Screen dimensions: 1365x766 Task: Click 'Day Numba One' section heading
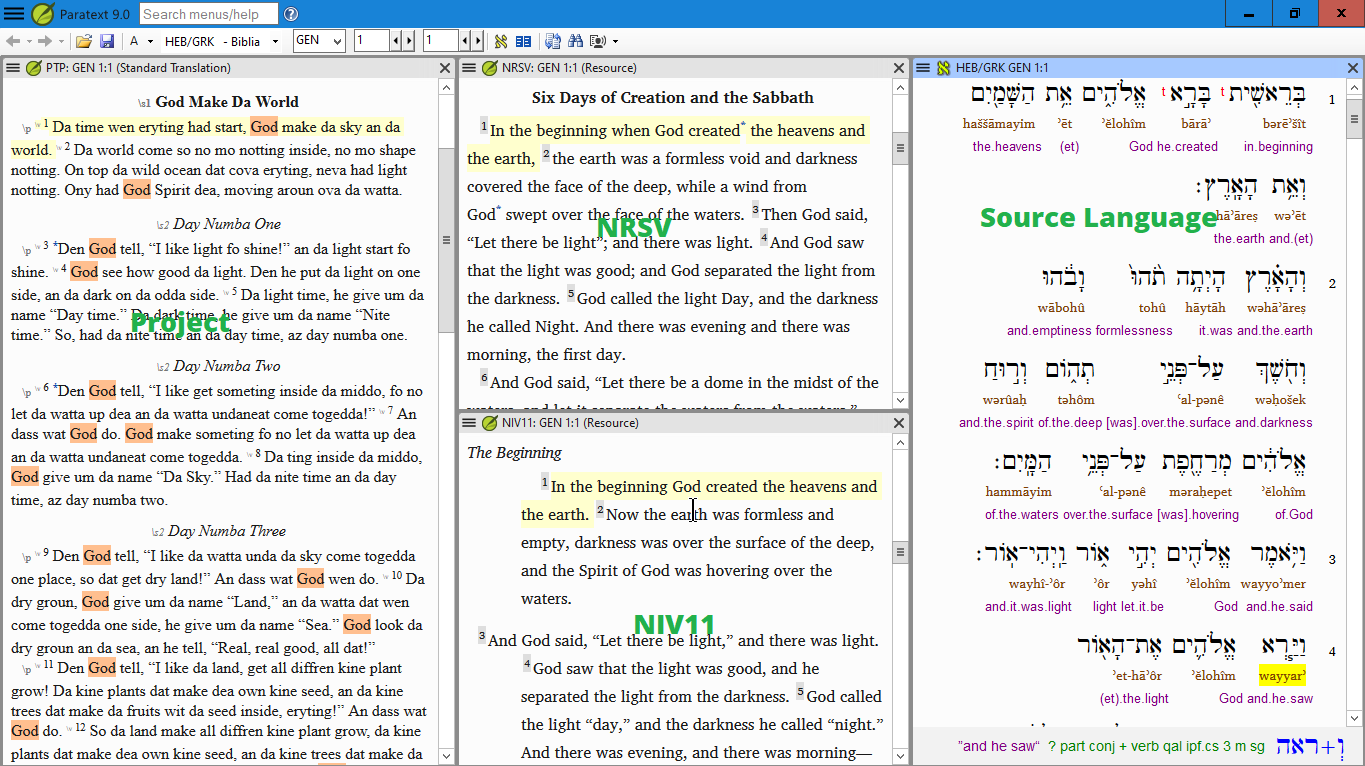tap(227, 224)
